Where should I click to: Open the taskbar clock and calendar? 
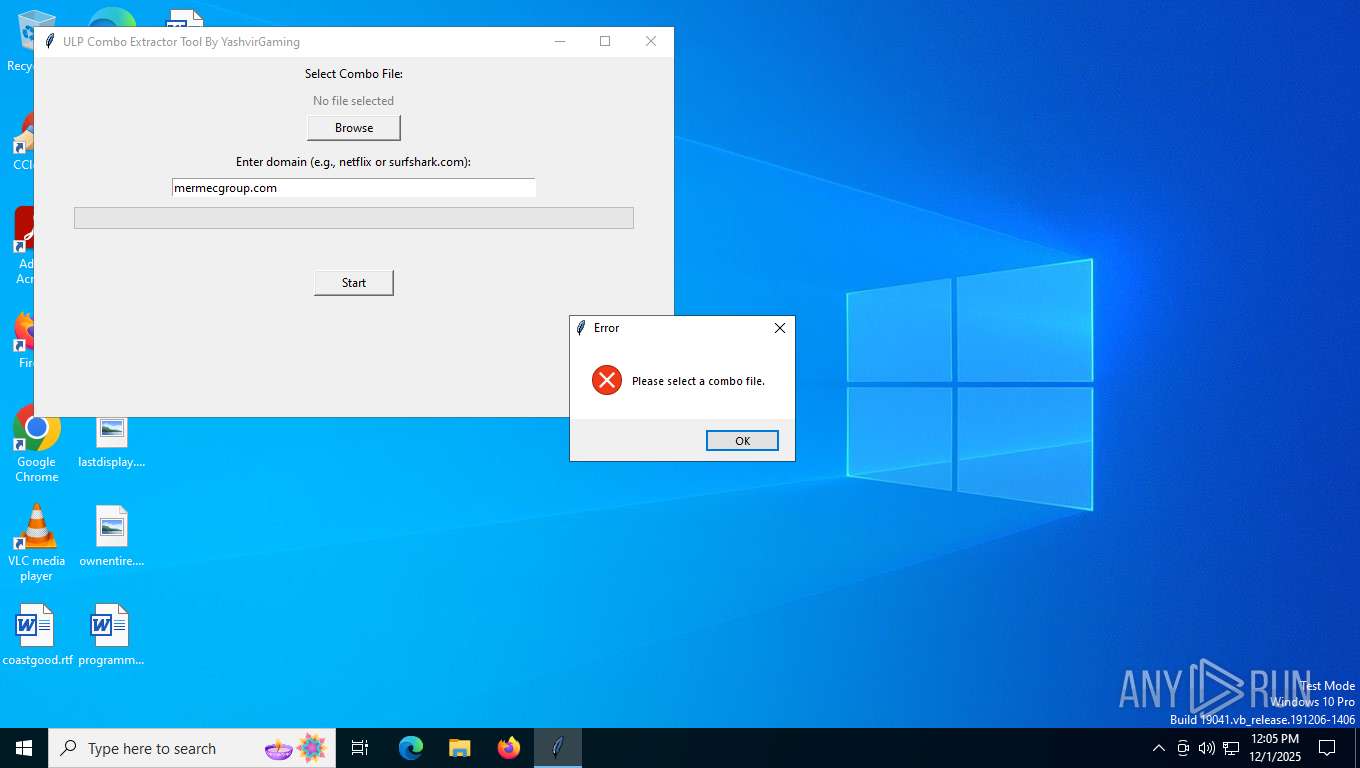[x=1275, y=748]
